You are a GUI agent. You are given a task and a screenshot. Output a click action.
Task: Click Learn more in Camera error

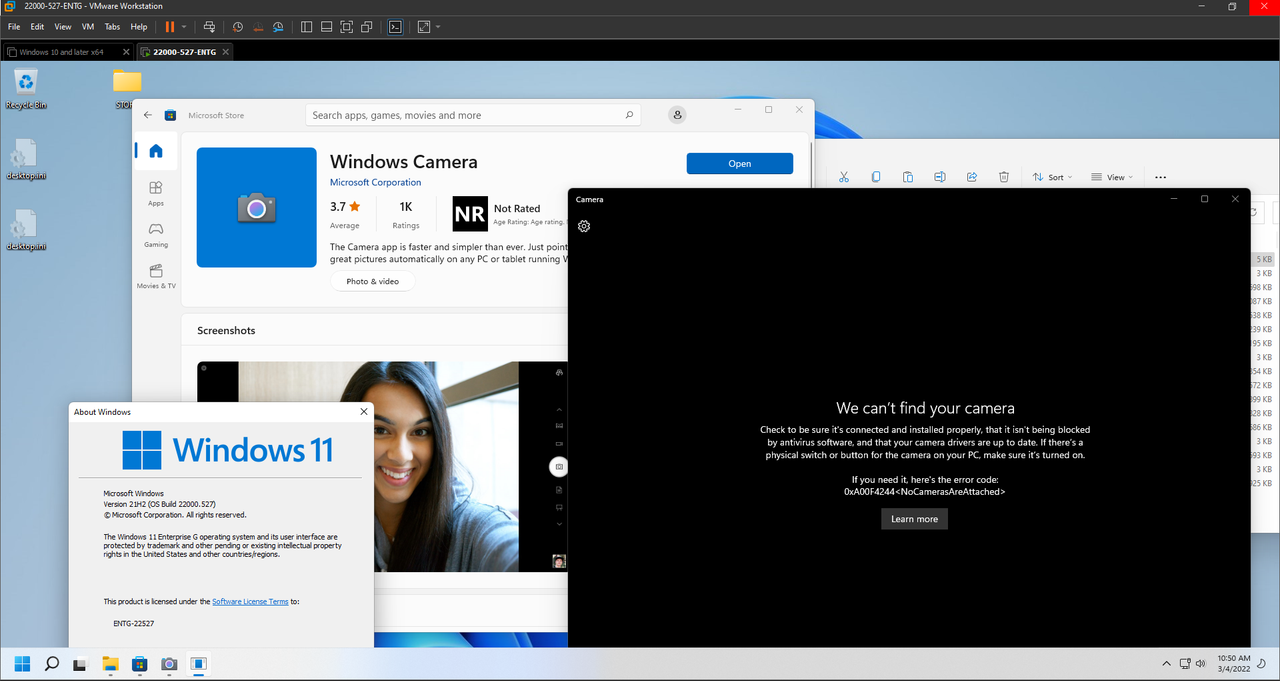914,519
